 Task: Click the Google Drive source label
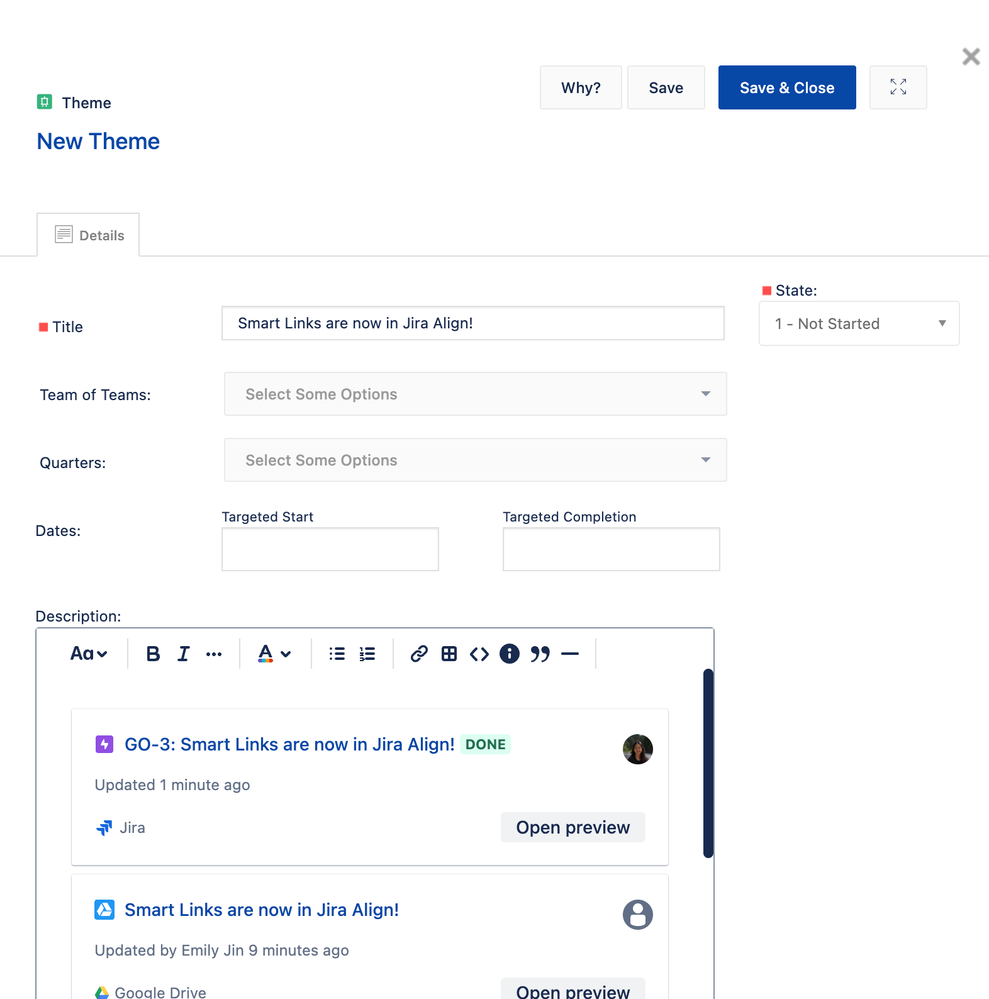coord(160,992)
